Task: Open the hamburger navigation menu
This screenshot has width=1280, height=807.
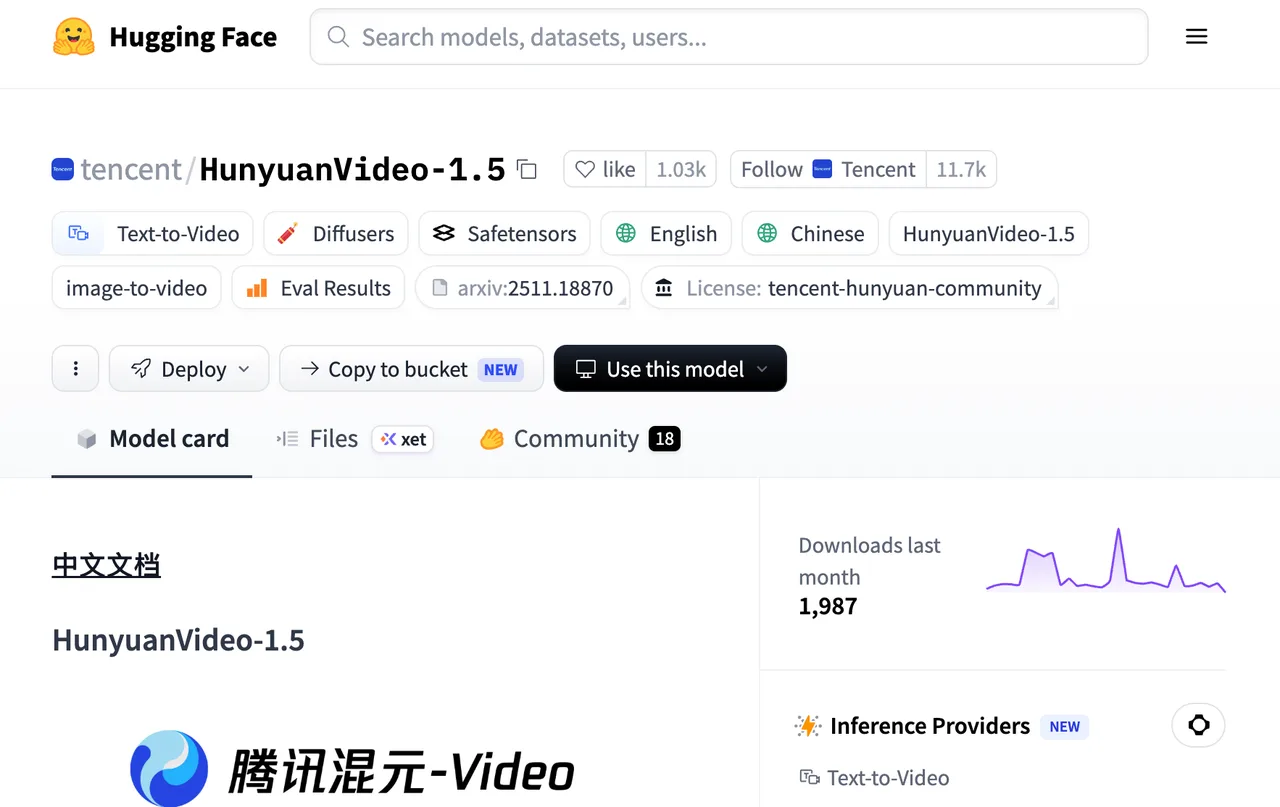Action: pos(1196,37)
